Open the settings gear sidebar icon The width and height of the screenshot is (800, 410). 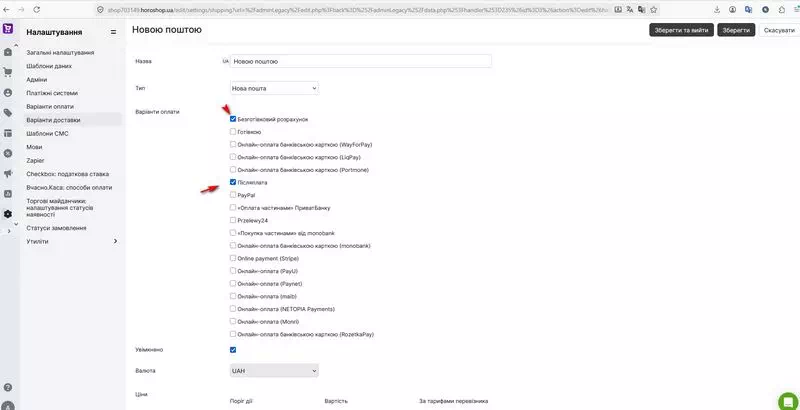(8, 214)
